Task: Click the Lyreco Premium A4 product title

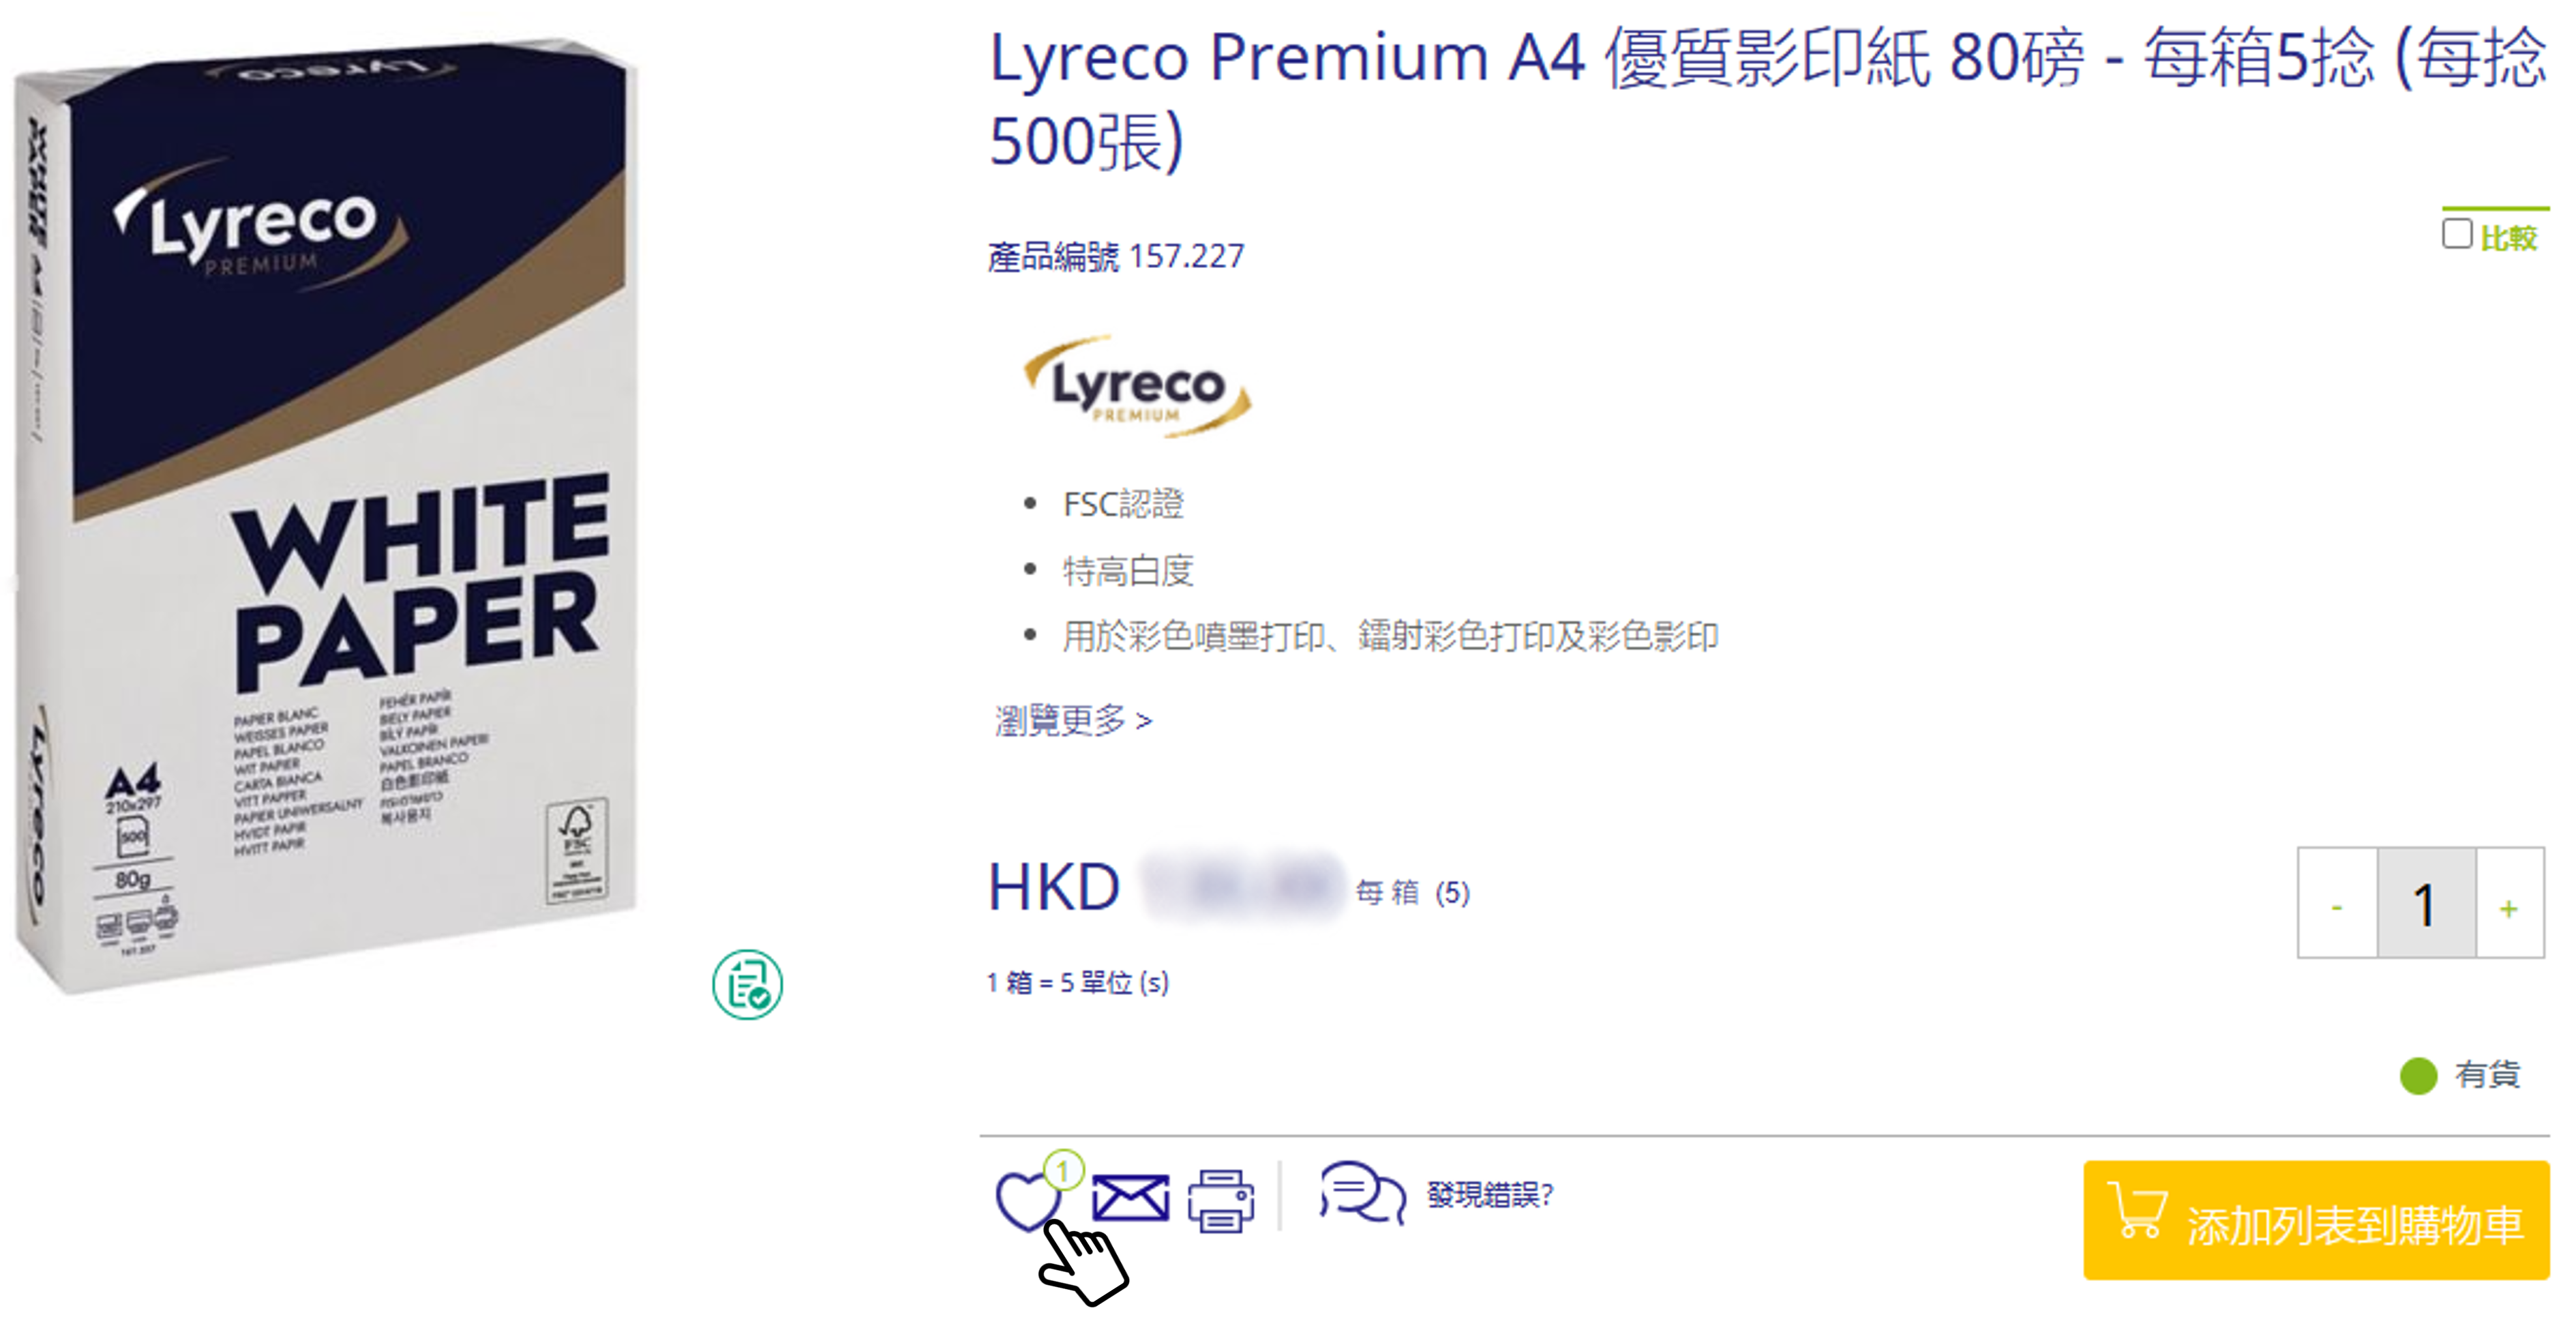Action: pyautogui.click(x=1766, y=98)
